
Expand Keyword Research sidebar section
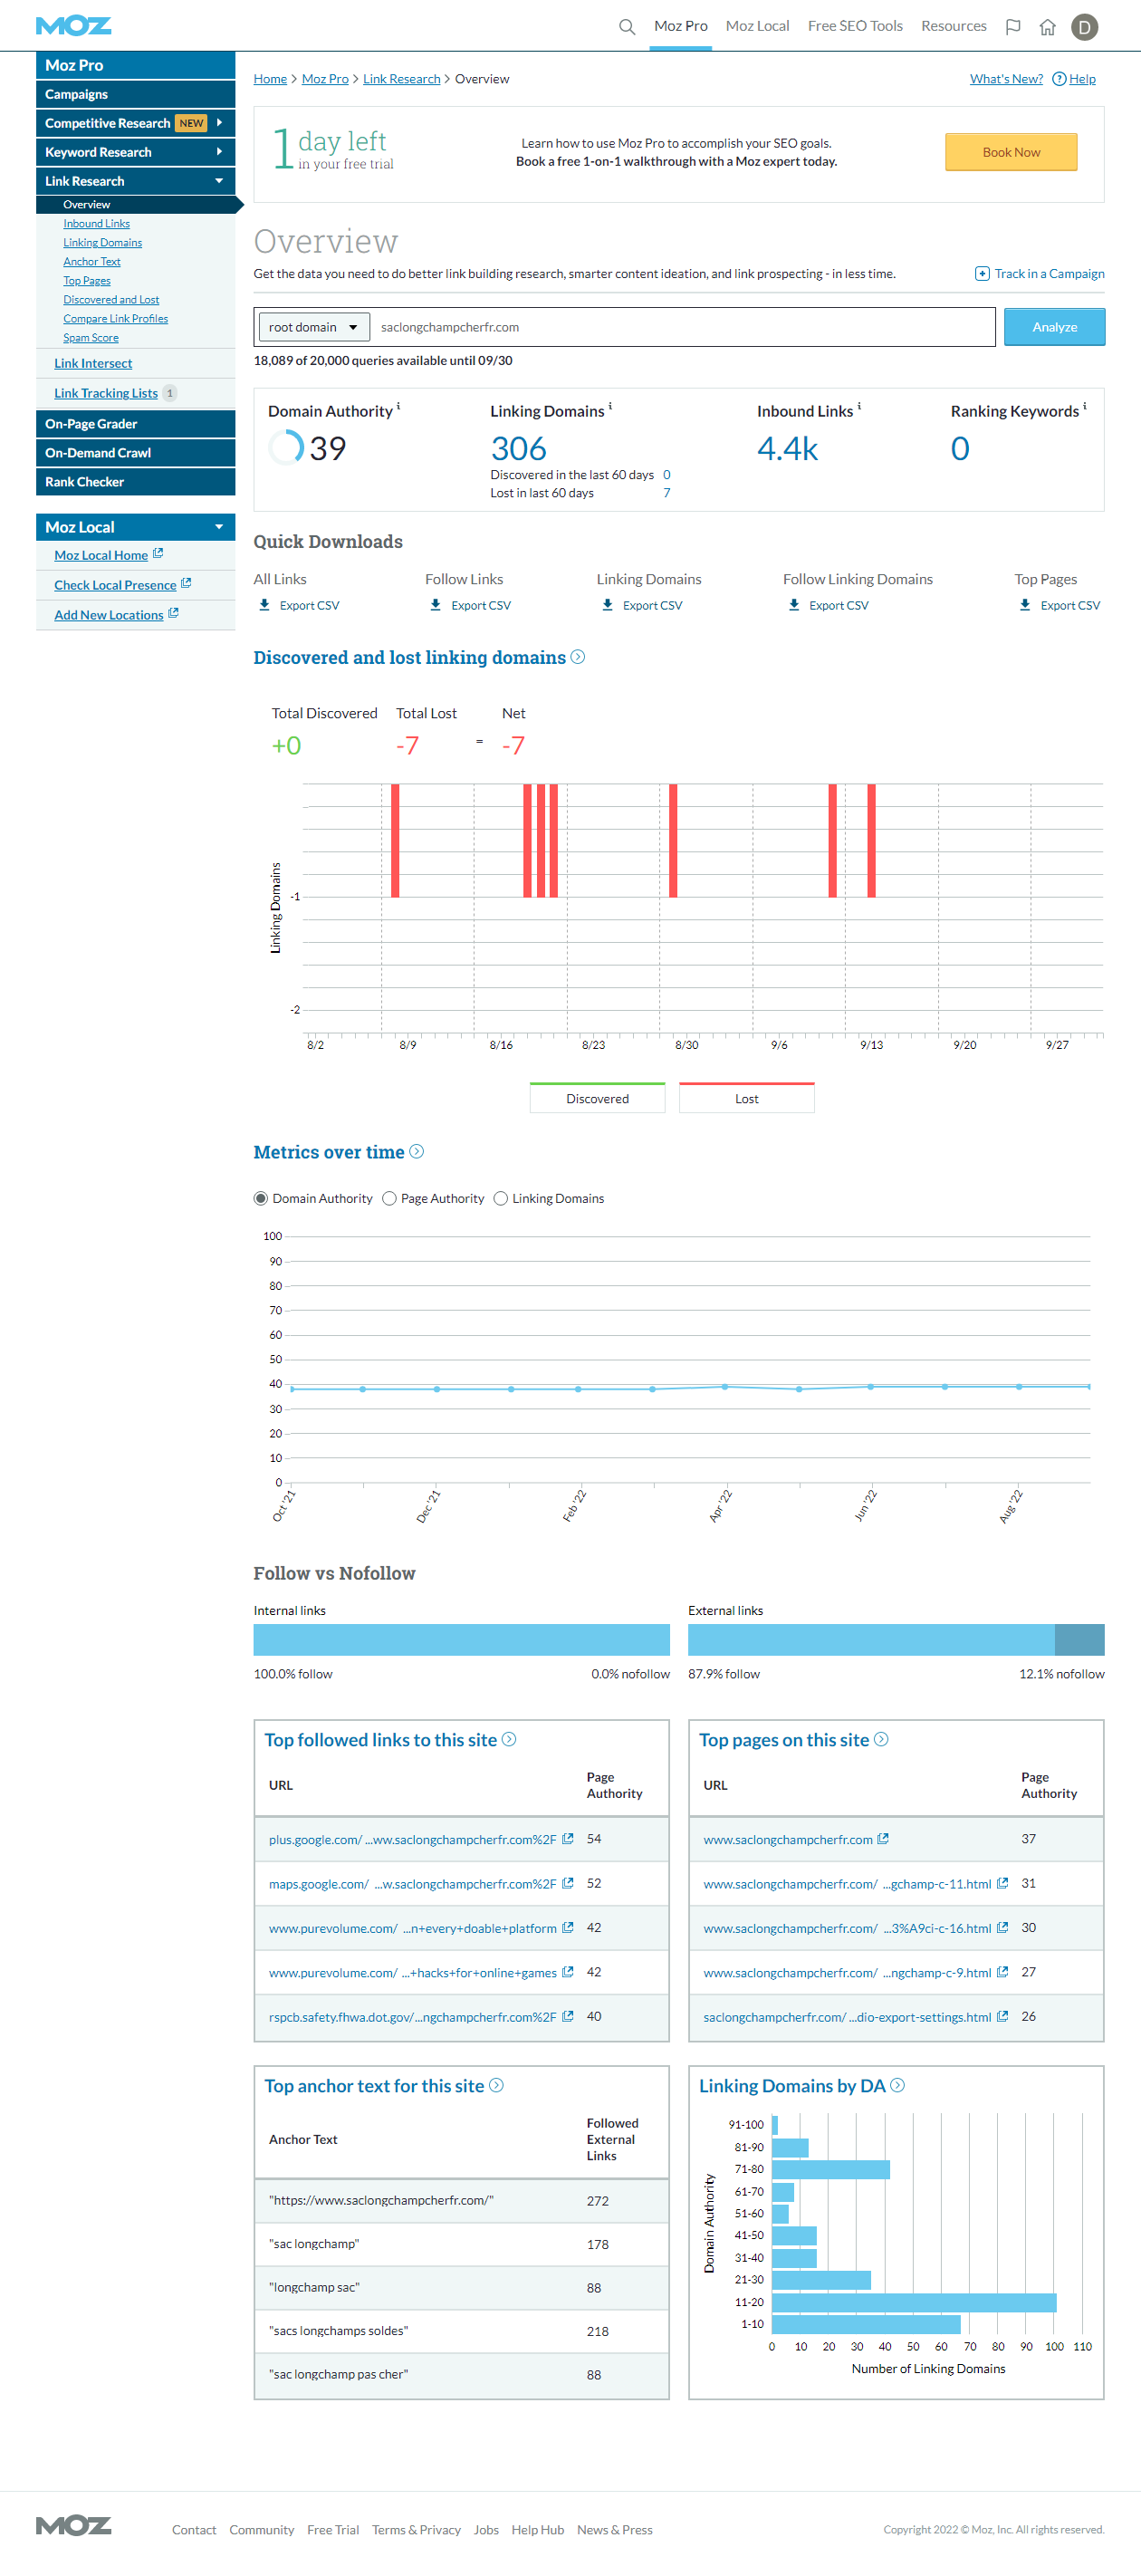(219, 151)
